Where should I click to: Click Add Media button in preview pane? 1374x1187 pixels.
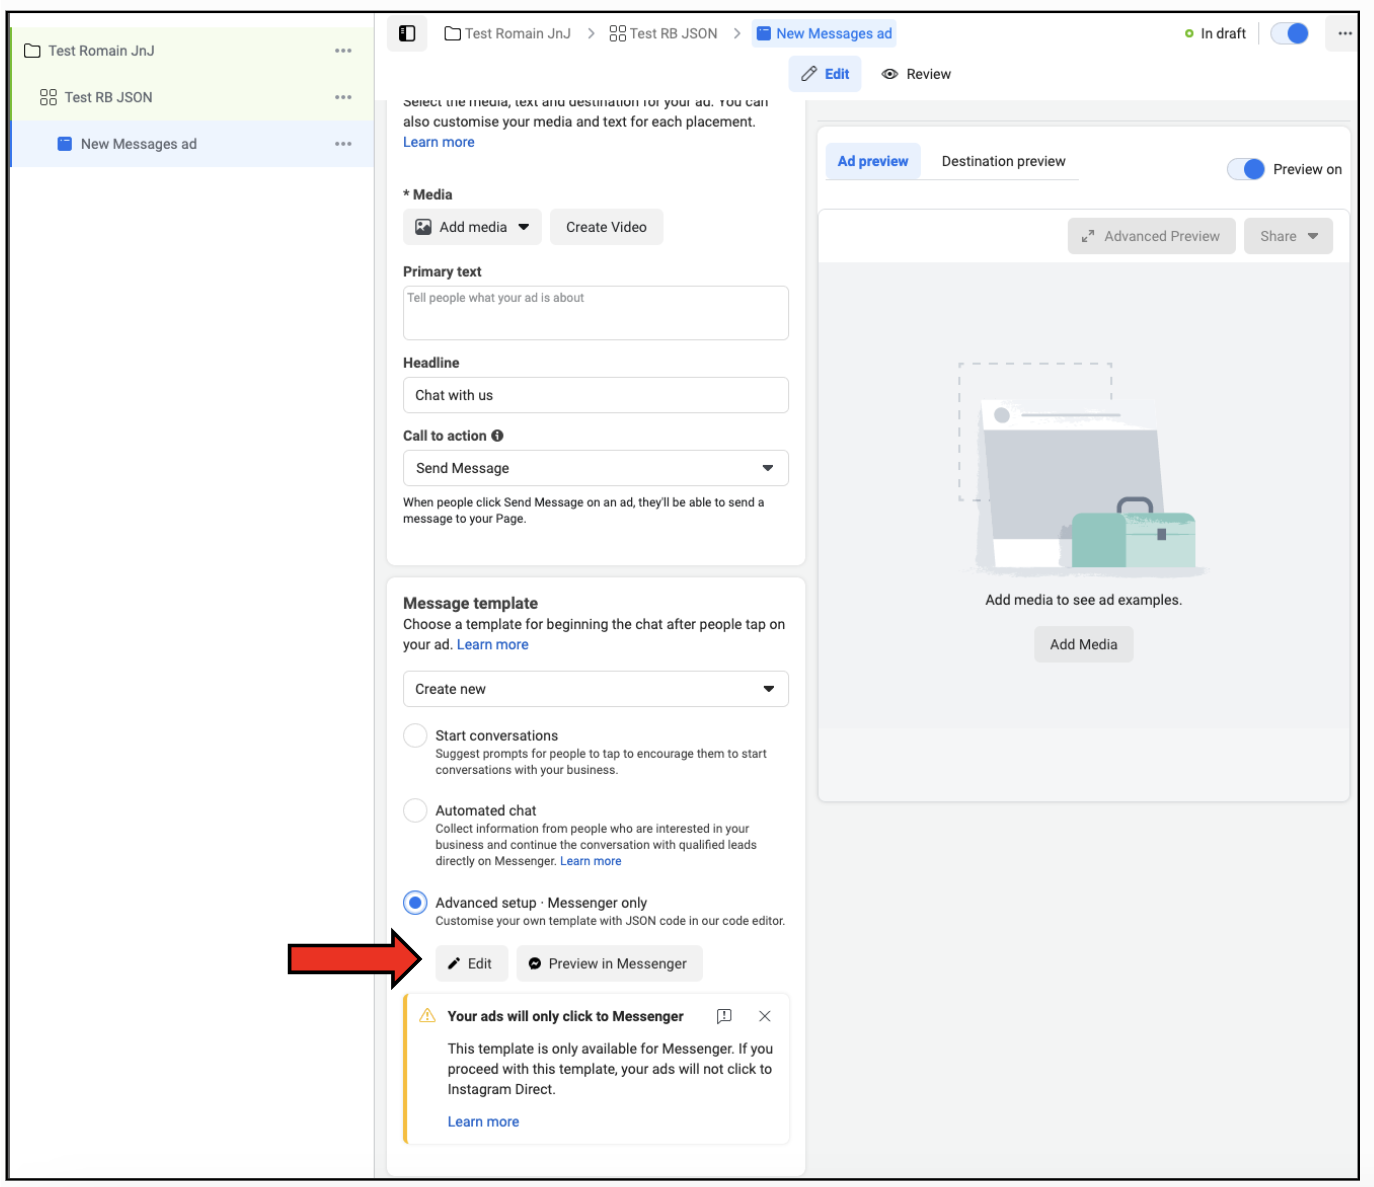1083,644
